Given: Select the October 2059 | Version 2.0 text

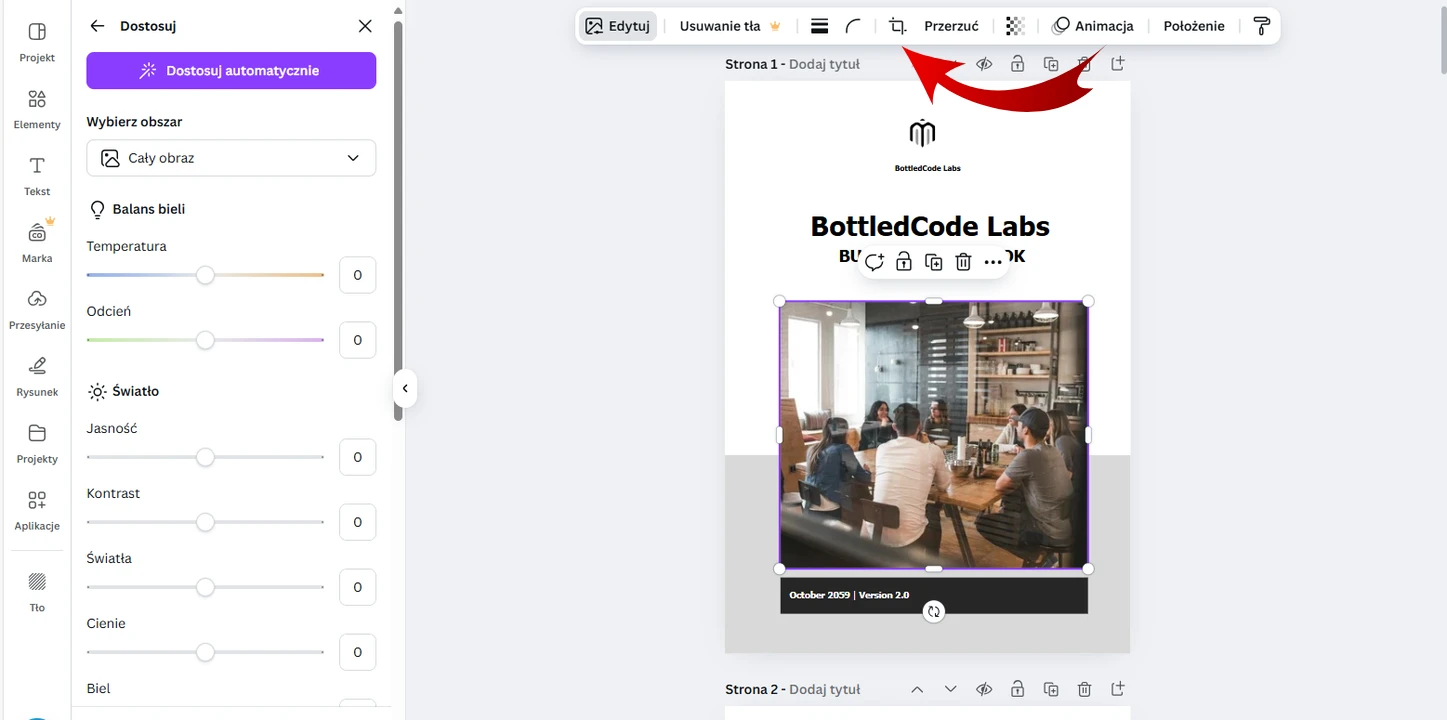Looking at the screenshot, I should tap(849, 595).
